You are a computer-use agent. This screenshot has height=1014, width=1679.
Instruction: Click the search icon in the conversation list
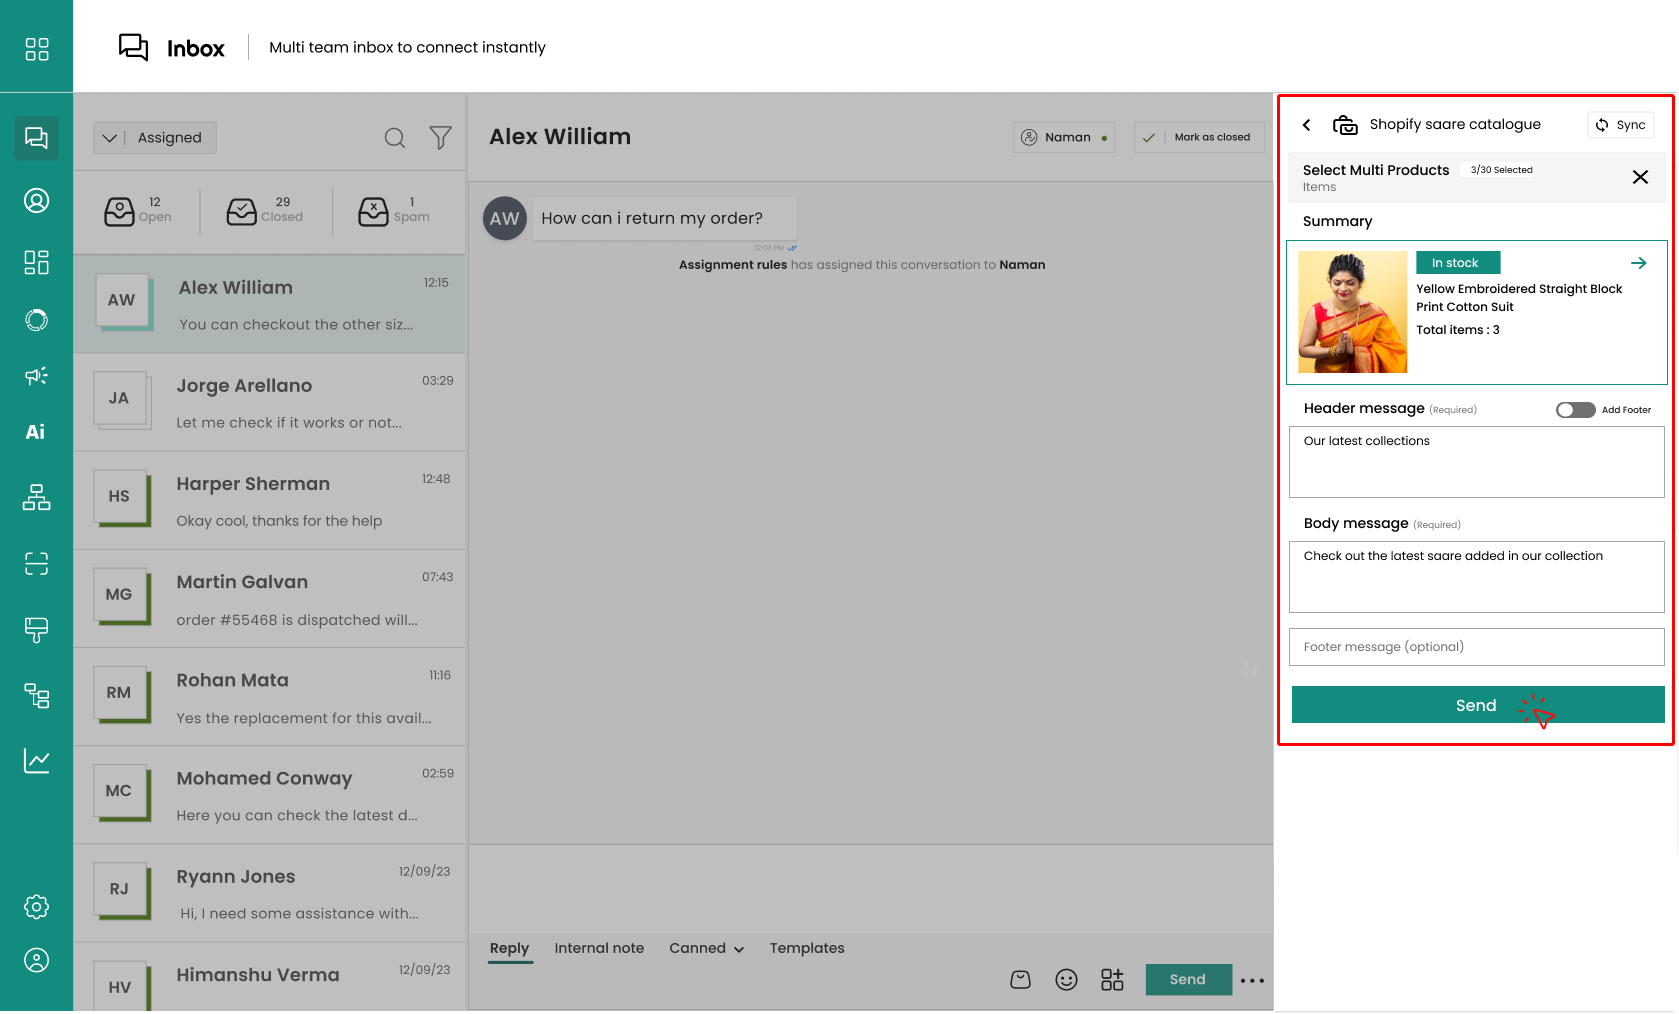pyautogui.click(x=395, y=138)
